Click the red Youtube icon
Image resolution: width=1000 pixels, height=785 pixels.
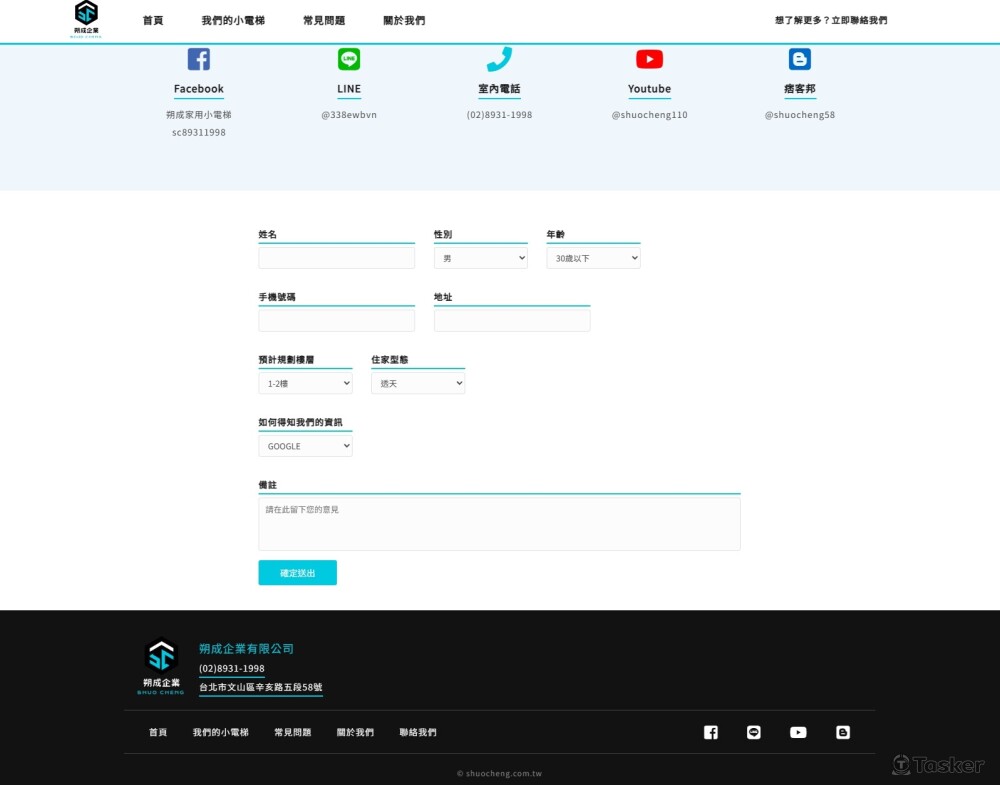649,59
